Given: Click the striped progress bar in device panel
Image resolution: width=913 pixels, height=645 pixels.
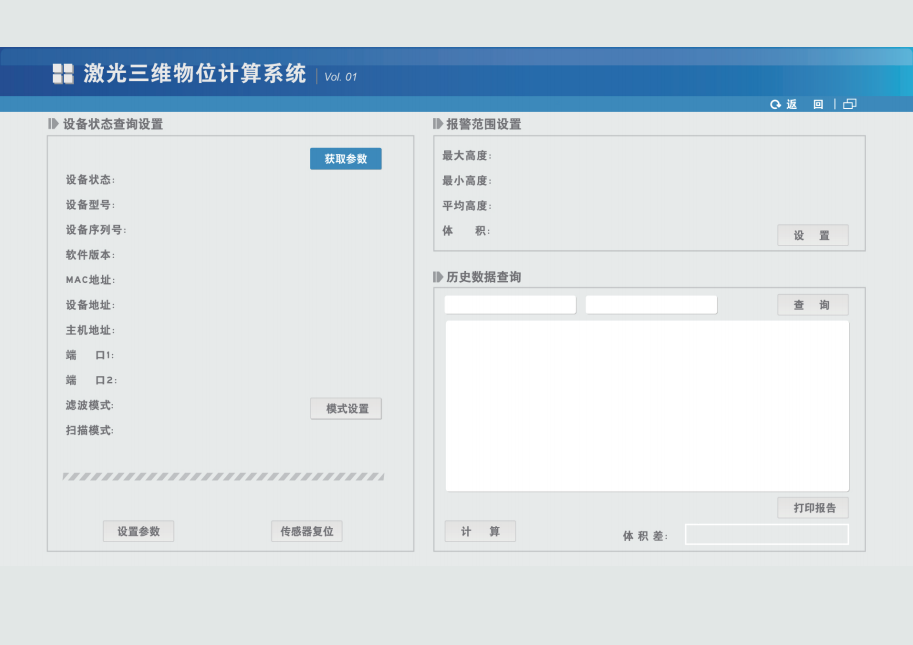Looking at the screenshot, I should point(223,477).
